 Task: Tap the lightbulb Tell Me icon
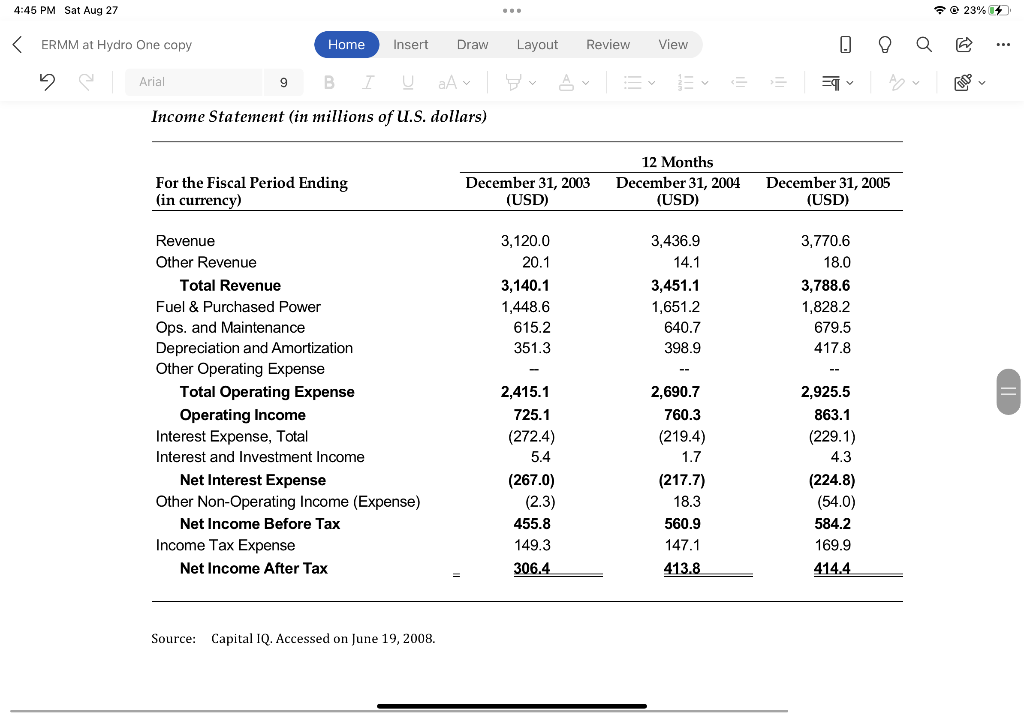883,44
